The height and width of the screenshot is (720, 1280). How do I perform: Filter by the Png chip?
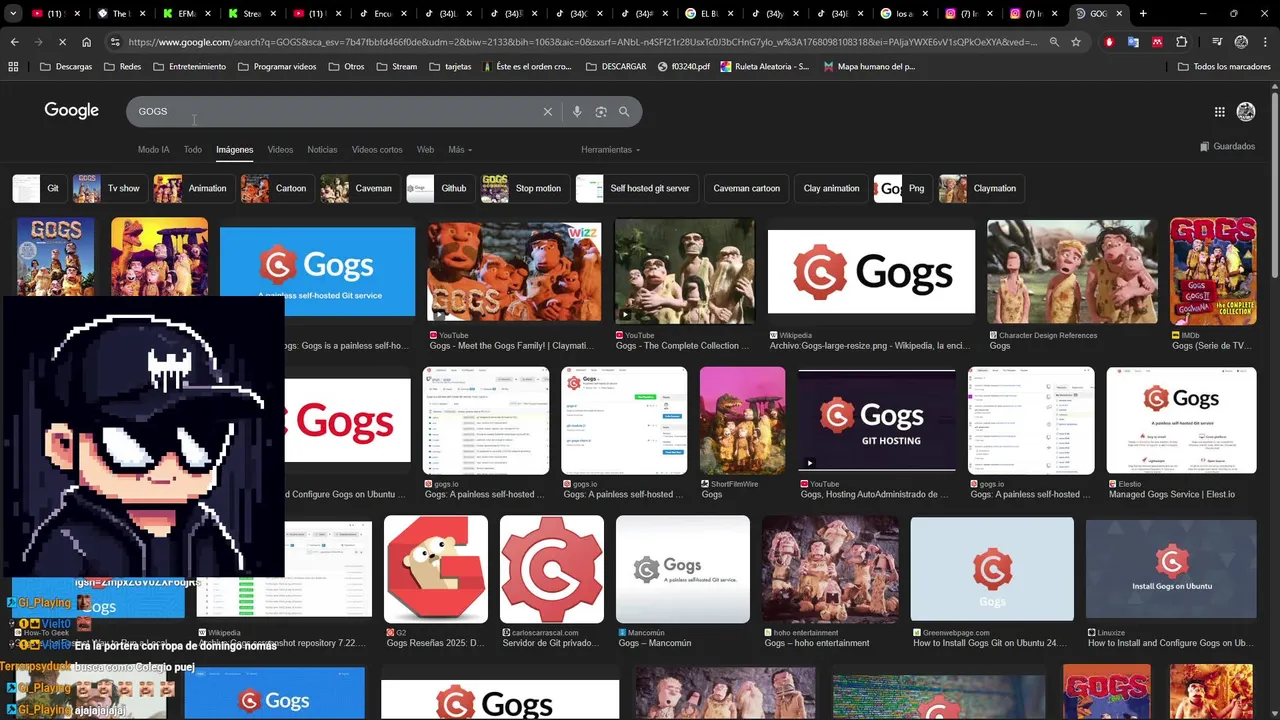tap(903, 188)
